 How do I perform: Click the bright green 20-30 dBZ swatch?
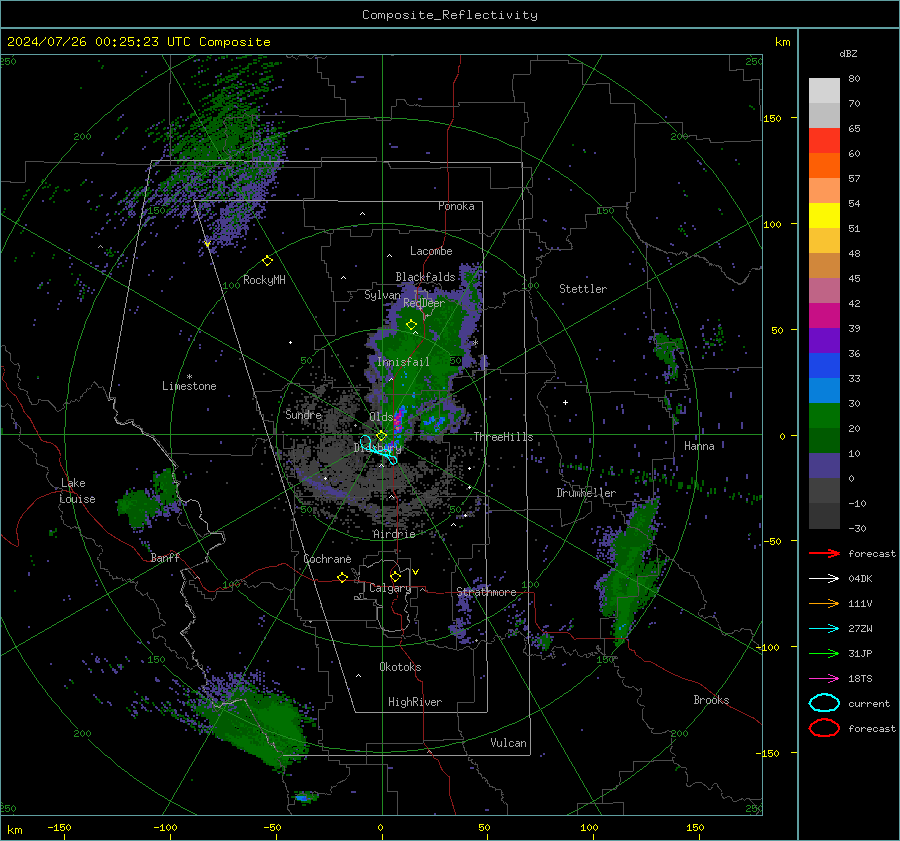[824, 416]
